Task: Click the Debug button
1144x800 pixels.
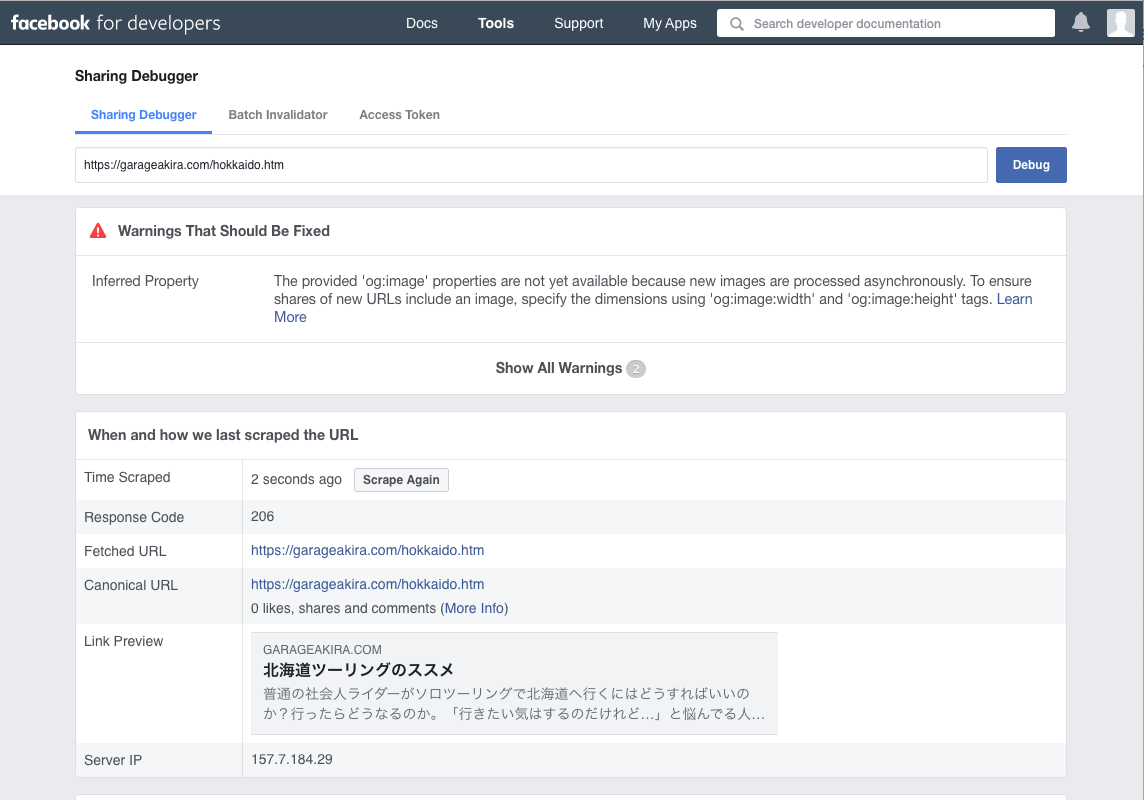Action: tap(1031, 165)
